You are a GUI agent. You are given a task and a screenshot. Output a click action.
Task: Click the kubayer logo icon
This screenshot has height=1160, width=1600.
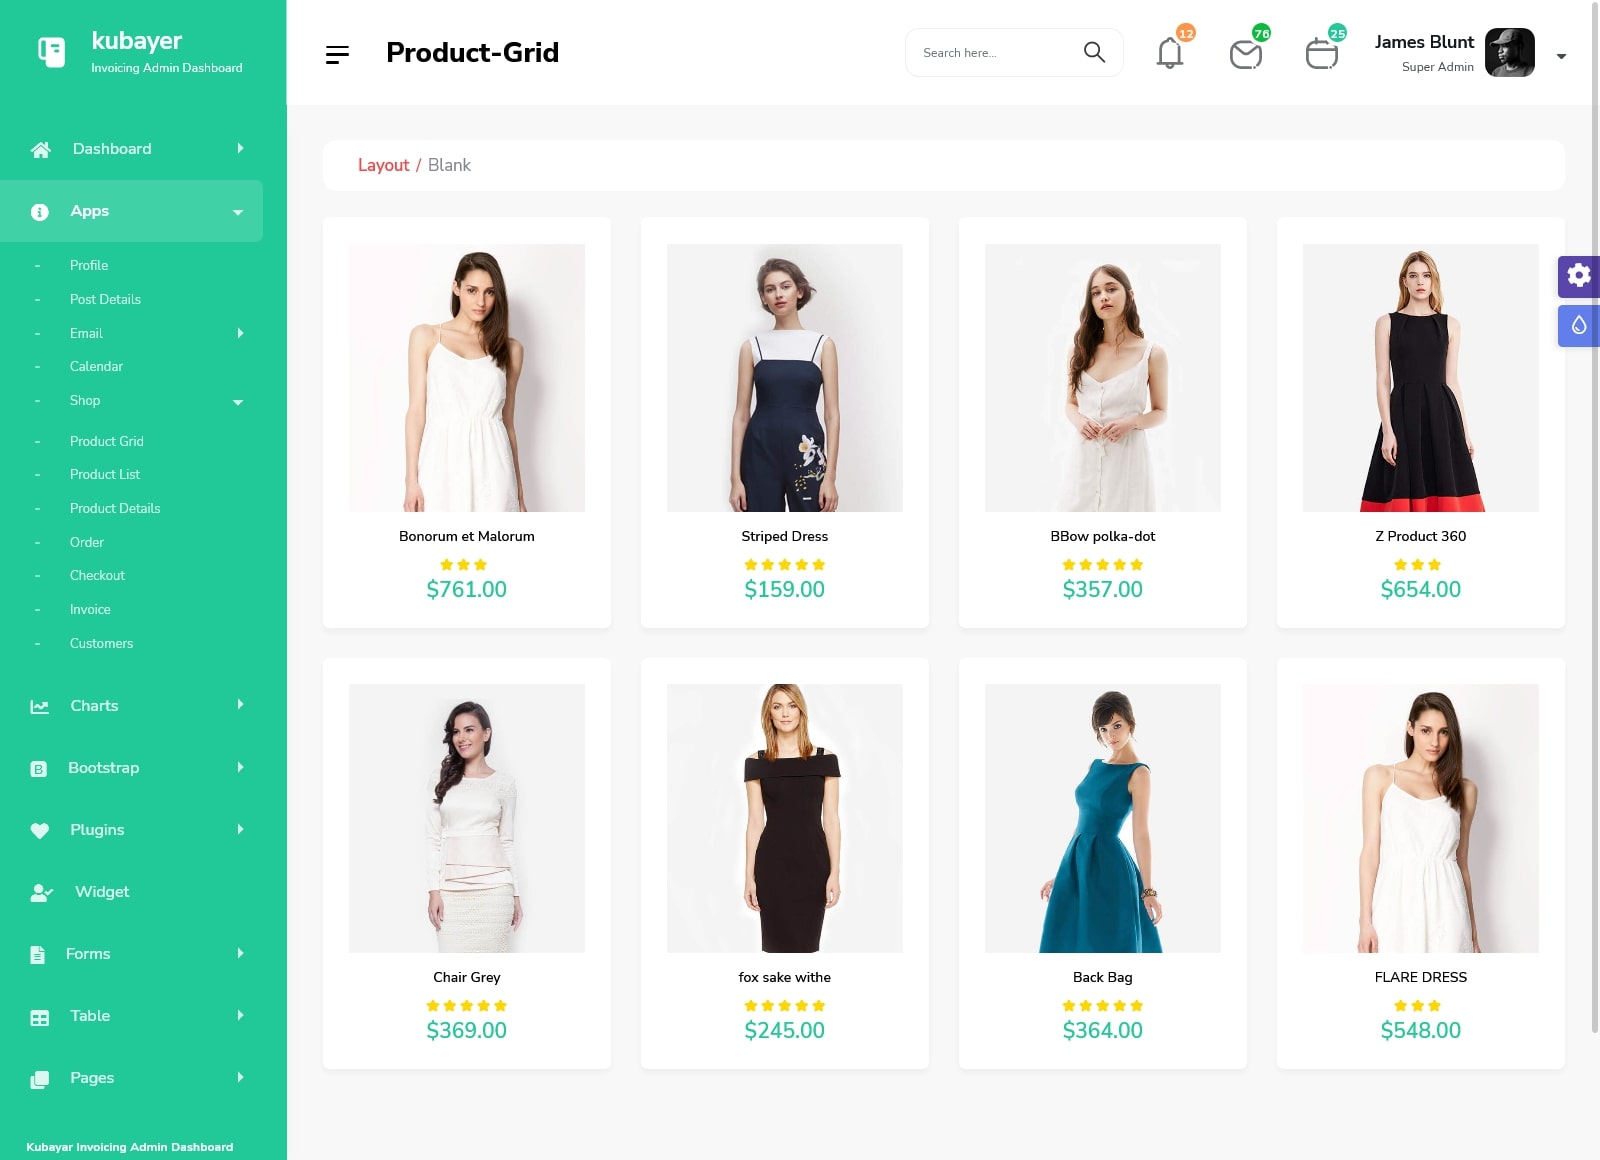51,52
